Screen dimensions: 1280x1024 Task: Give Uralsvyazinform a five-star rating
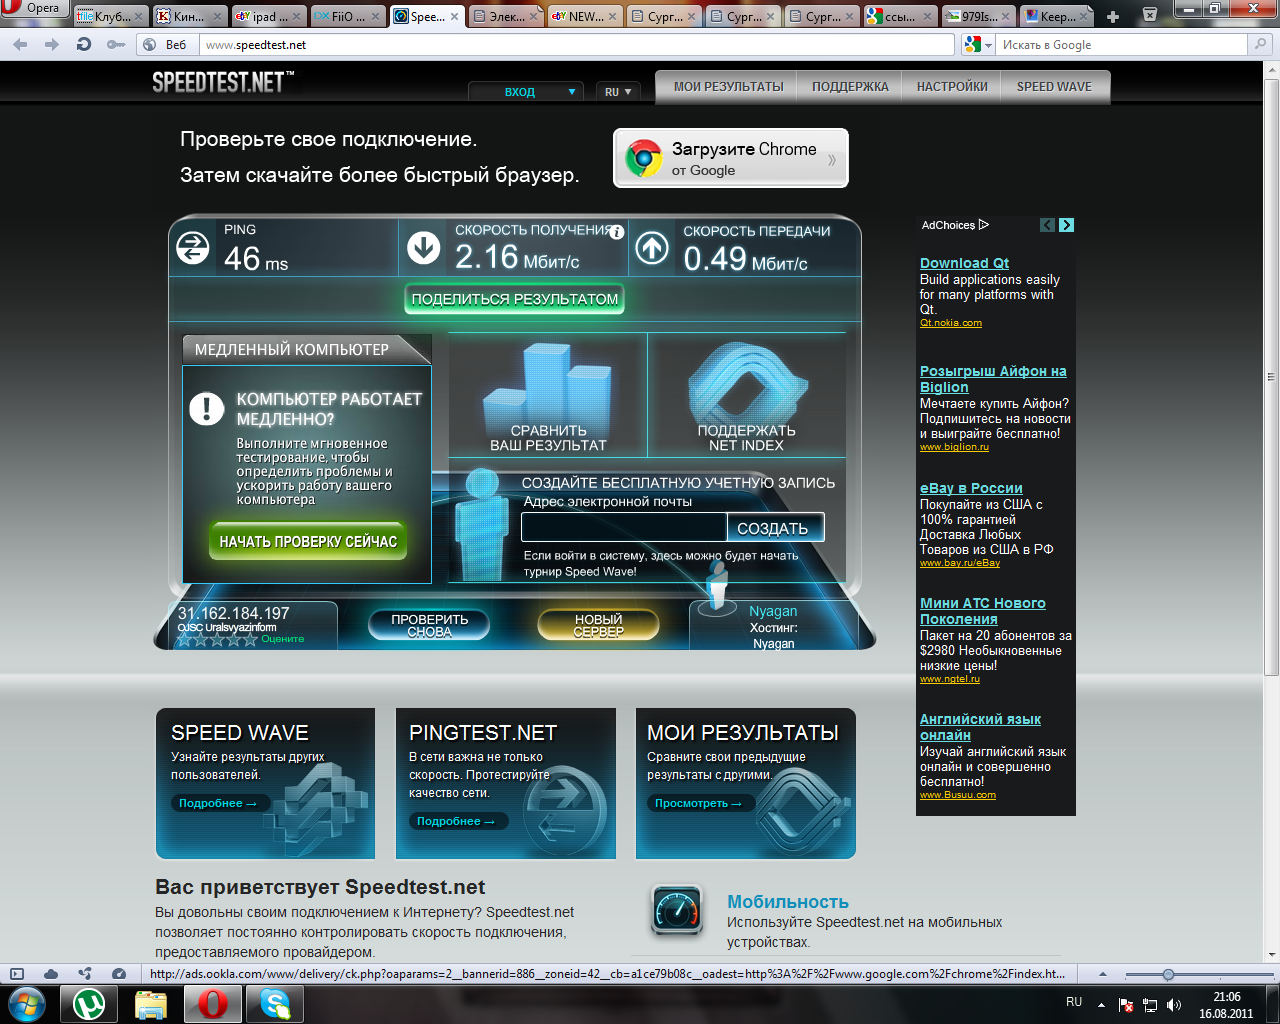pyautogui.click(x=250, y=640)
